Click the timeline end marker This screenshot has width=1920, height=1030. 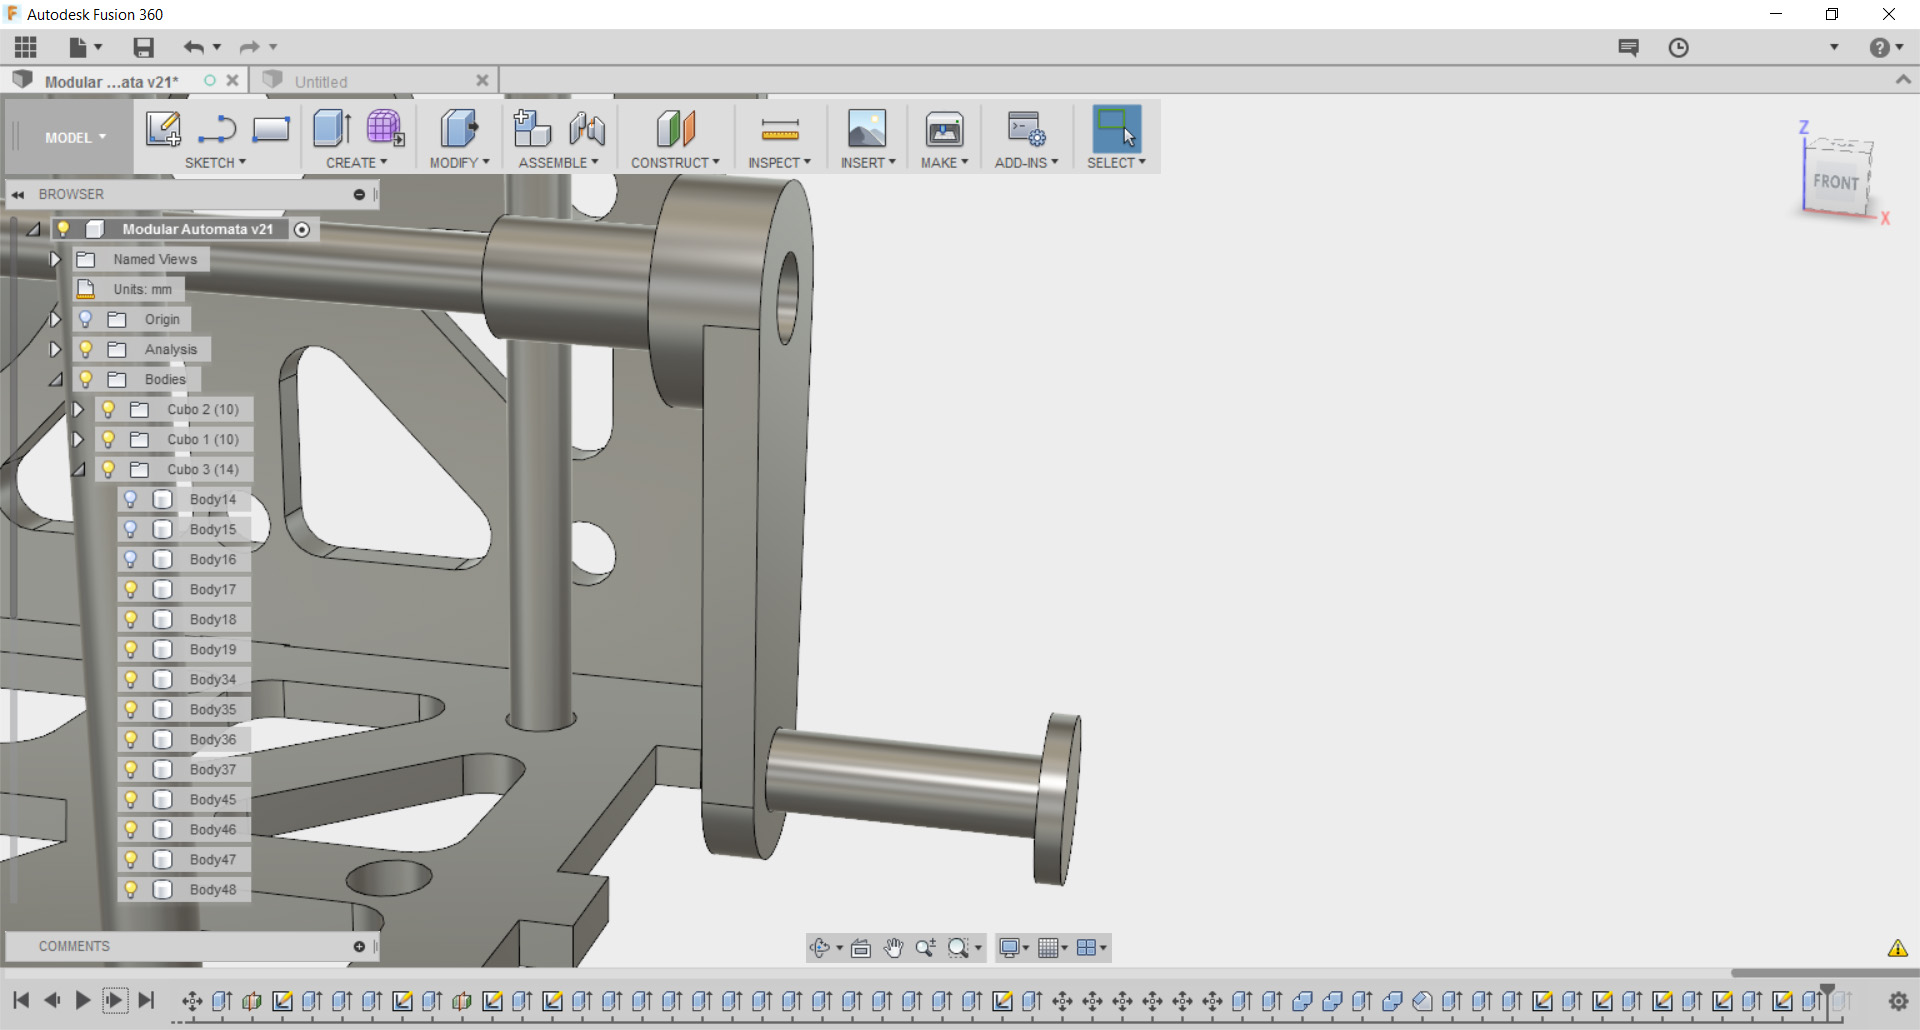pos(1827,1000)
